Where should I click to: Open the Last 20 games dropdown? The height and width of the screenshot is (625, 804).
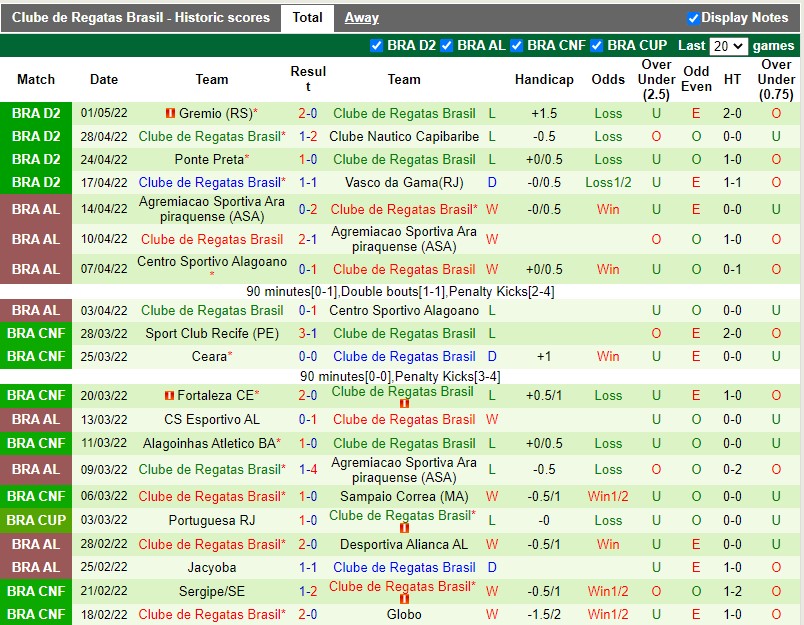point(728,46)
